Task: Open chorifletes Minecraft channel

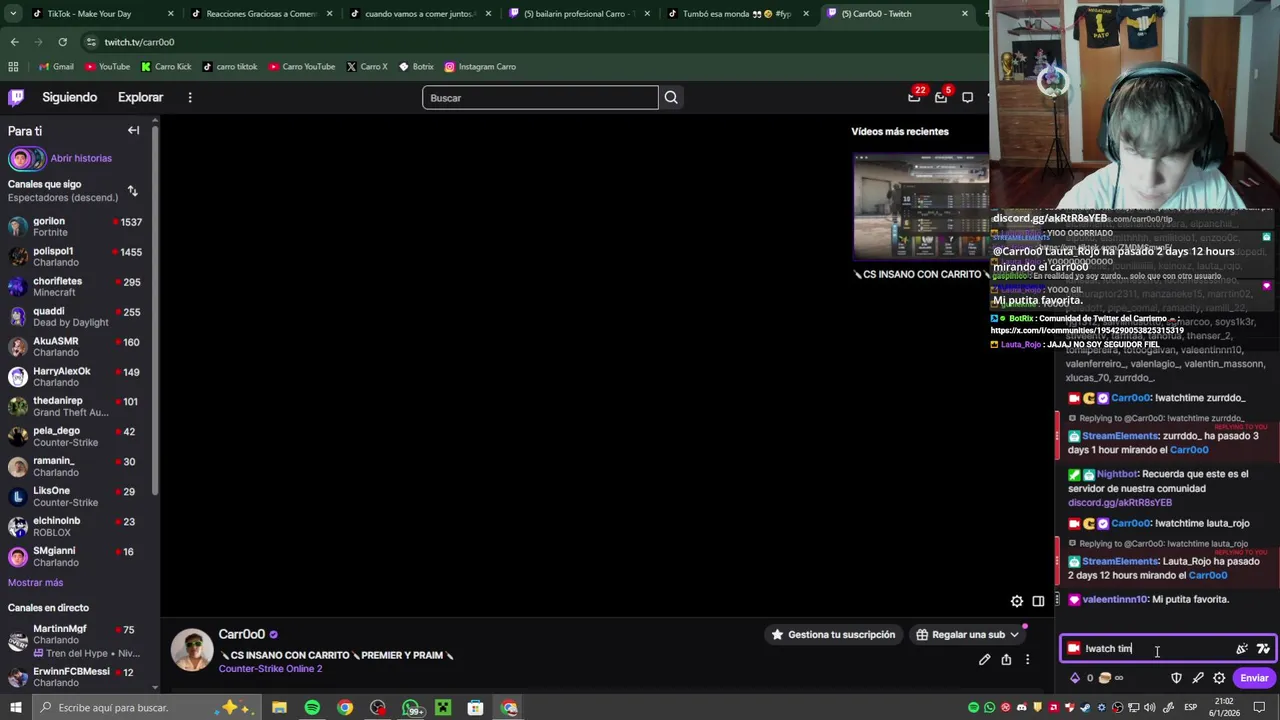Action: 77,287
